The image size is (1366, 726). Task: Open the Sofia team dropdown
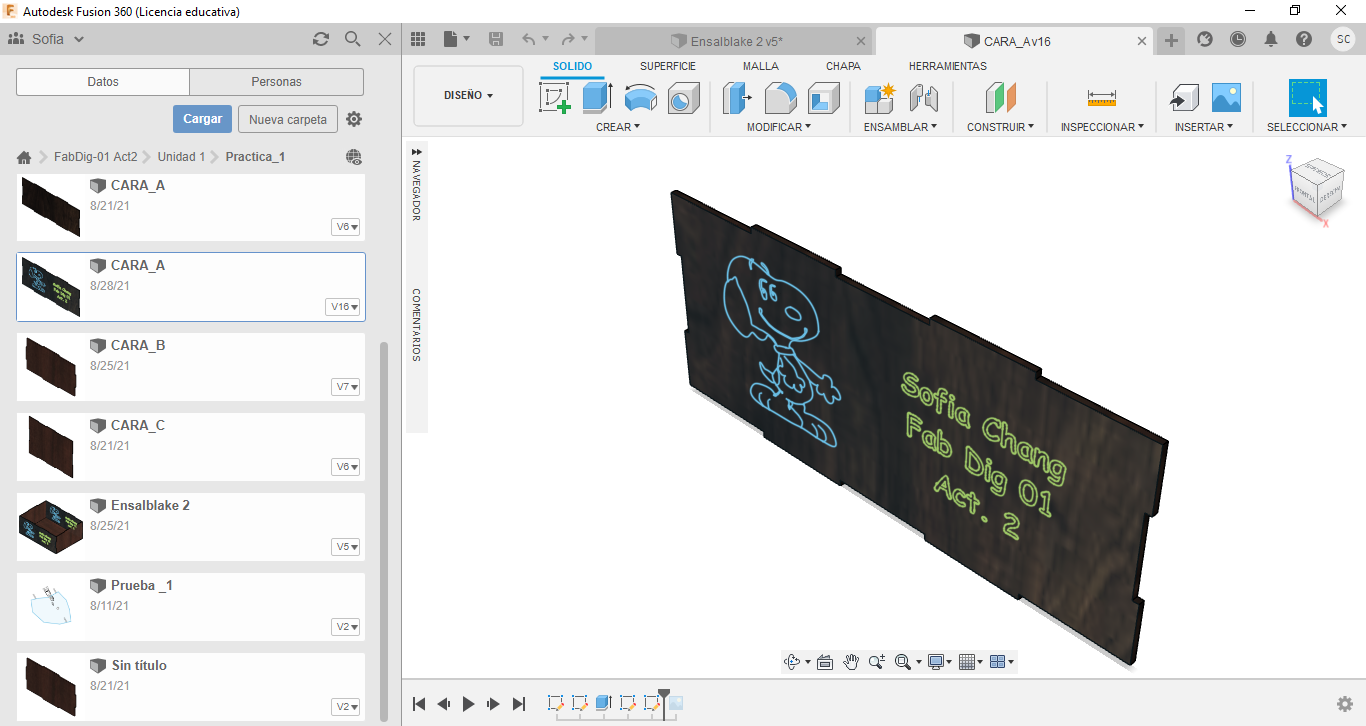click(47, 39)
